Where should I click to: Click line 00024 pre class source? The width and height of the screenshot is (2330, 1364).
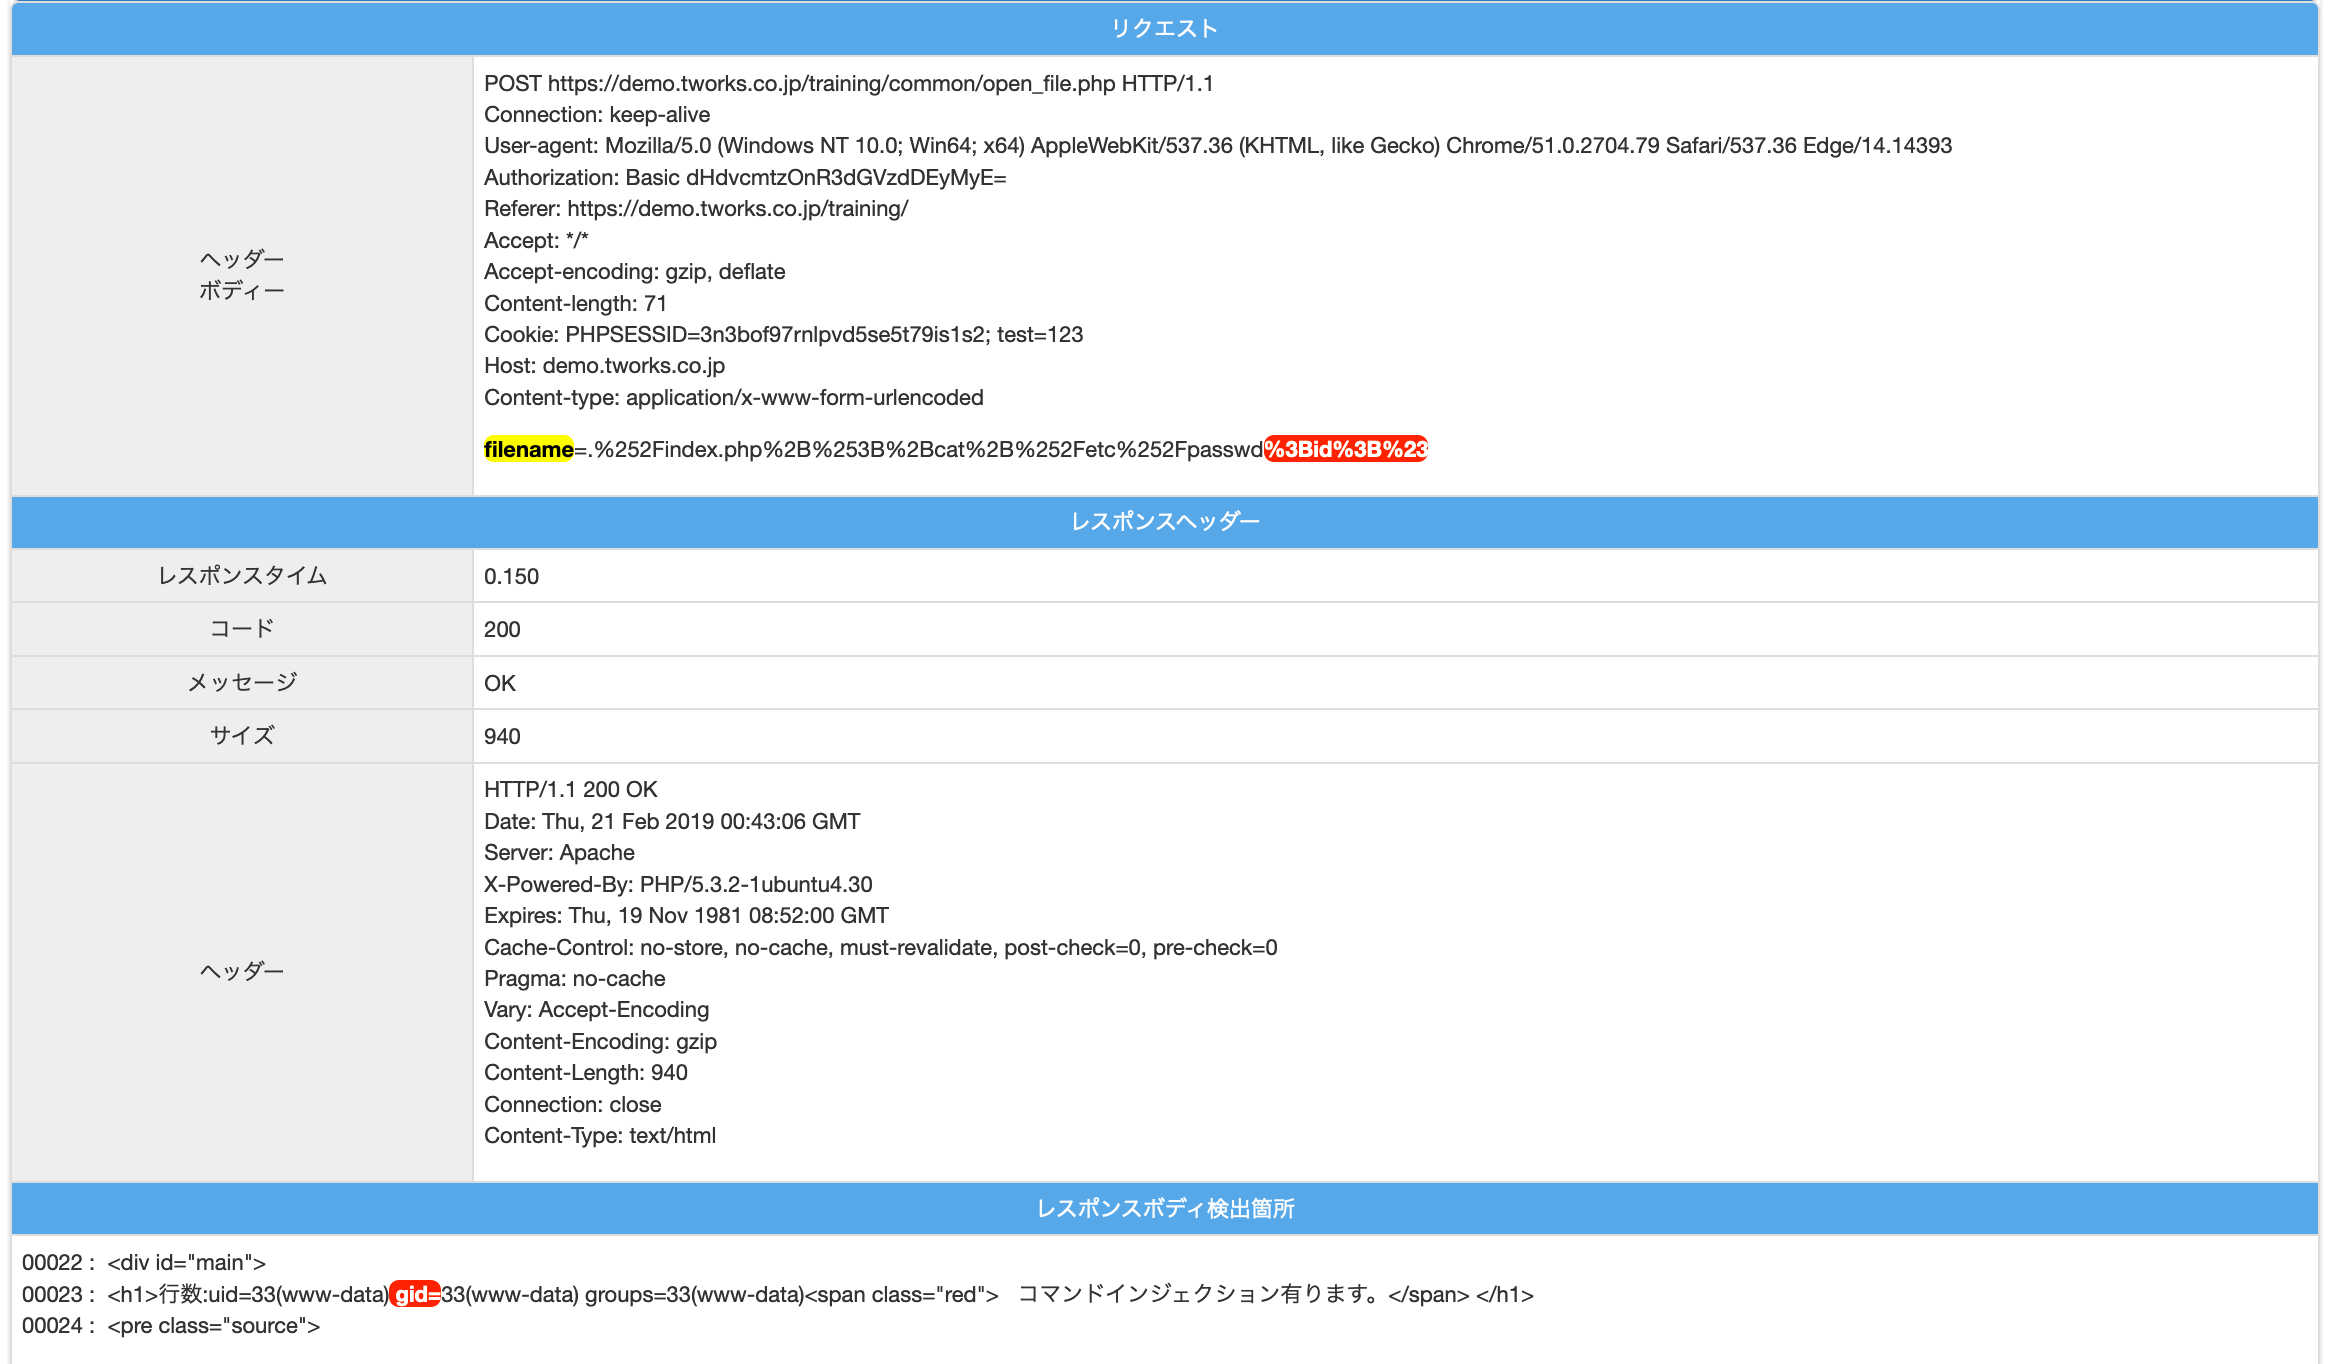[x=171, y=1325]
